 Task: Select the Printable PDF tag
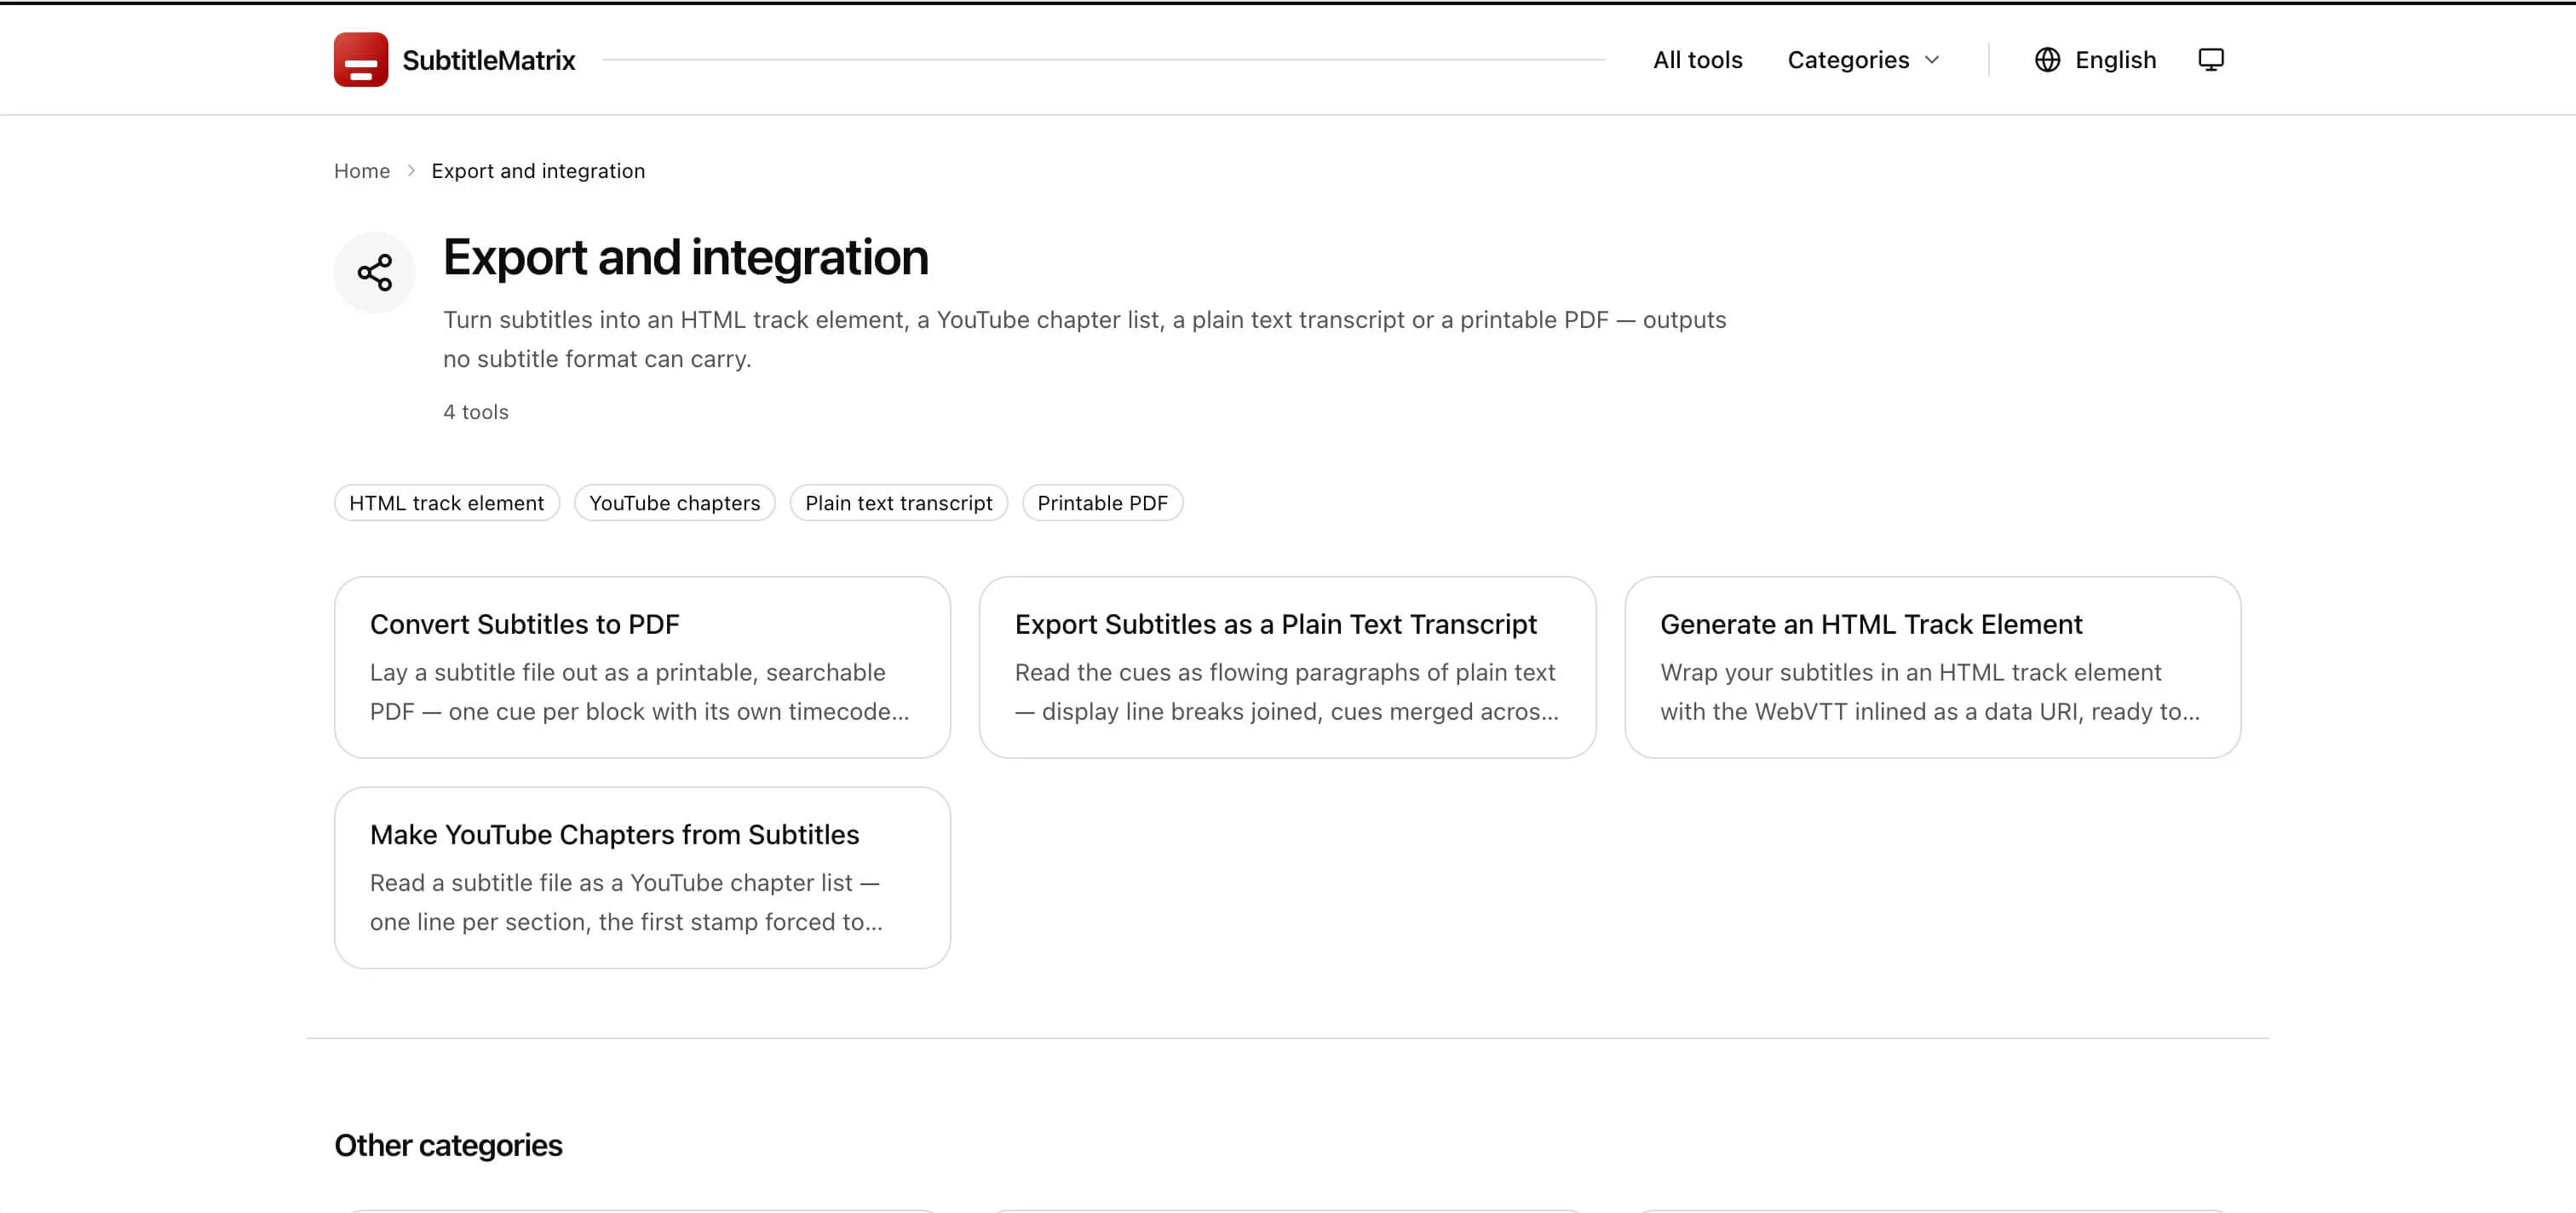pos(1102,503)
